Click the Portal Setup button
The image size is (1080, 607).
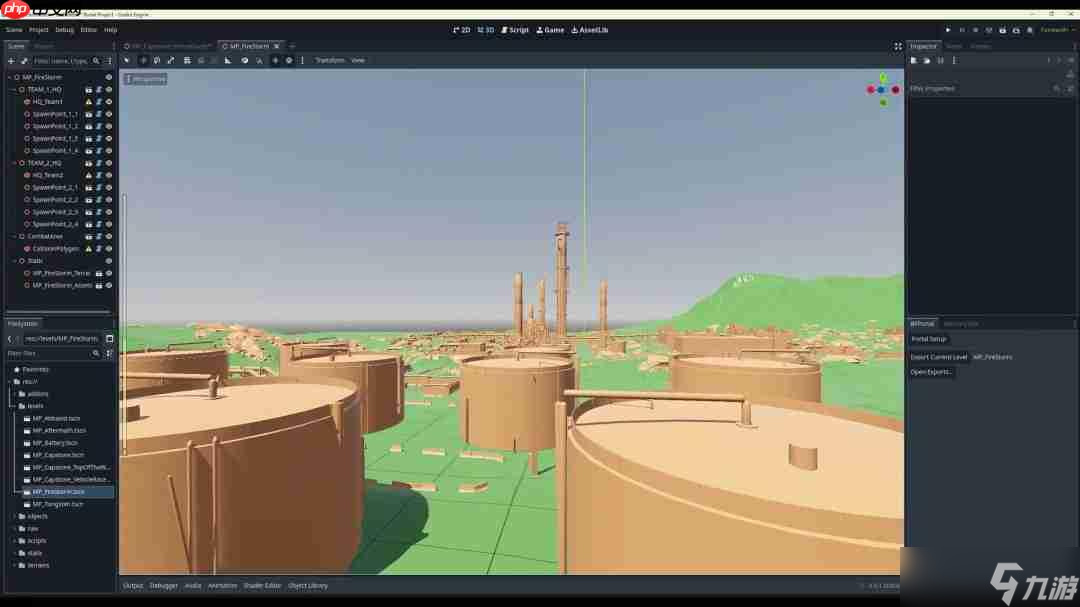[x=929, y=339]
